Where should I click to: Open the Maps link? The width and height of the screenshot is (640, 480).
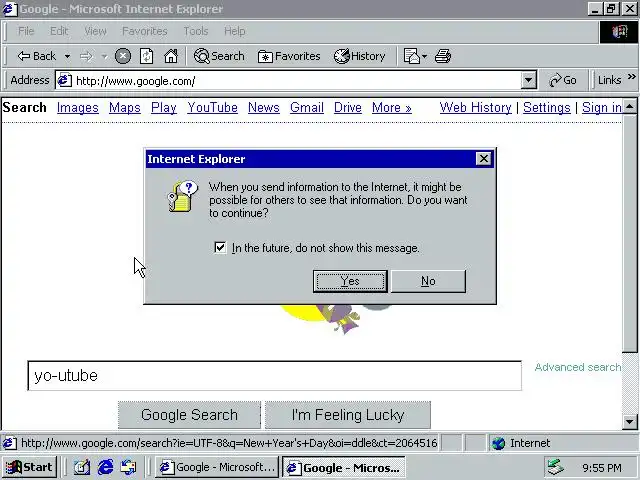click(x=124, y=107)
